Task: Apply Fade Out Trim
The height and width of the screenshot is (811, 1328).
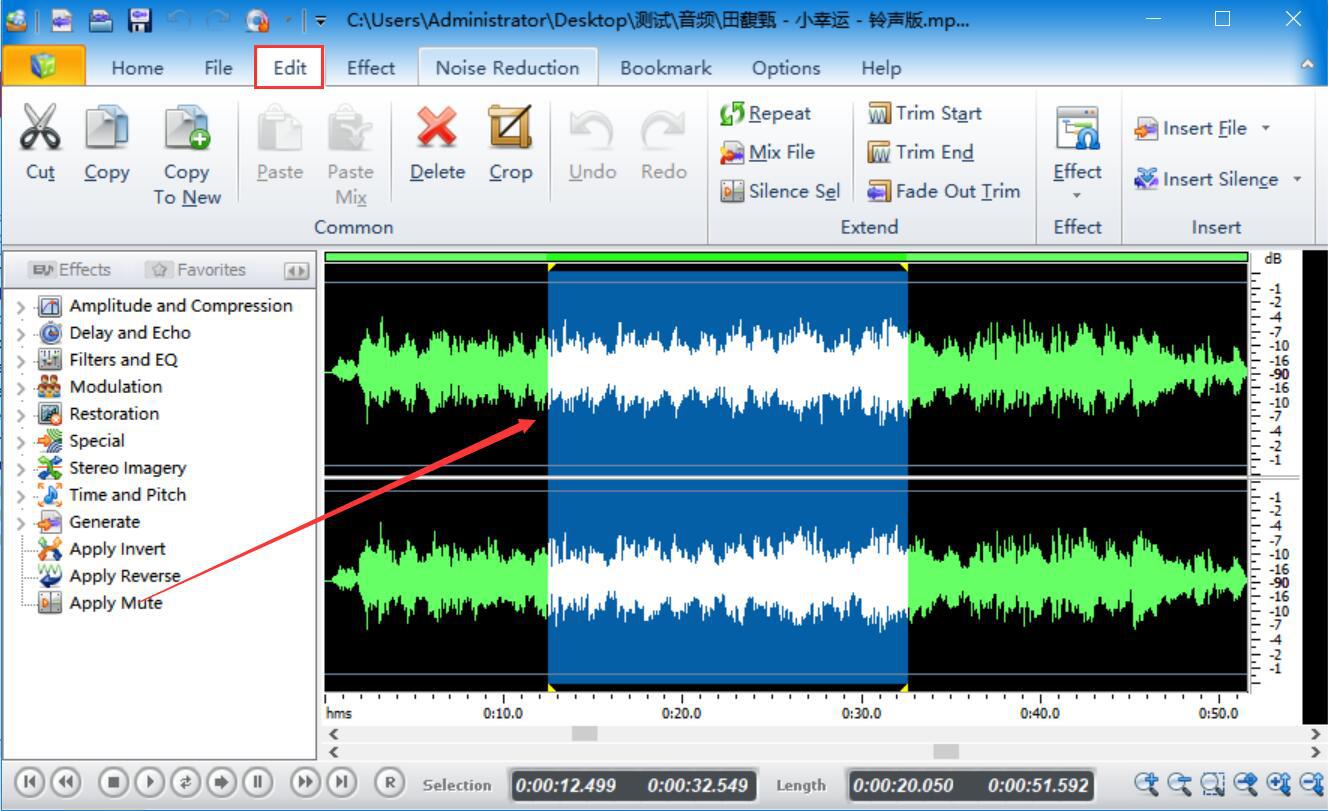Action: 942,191
